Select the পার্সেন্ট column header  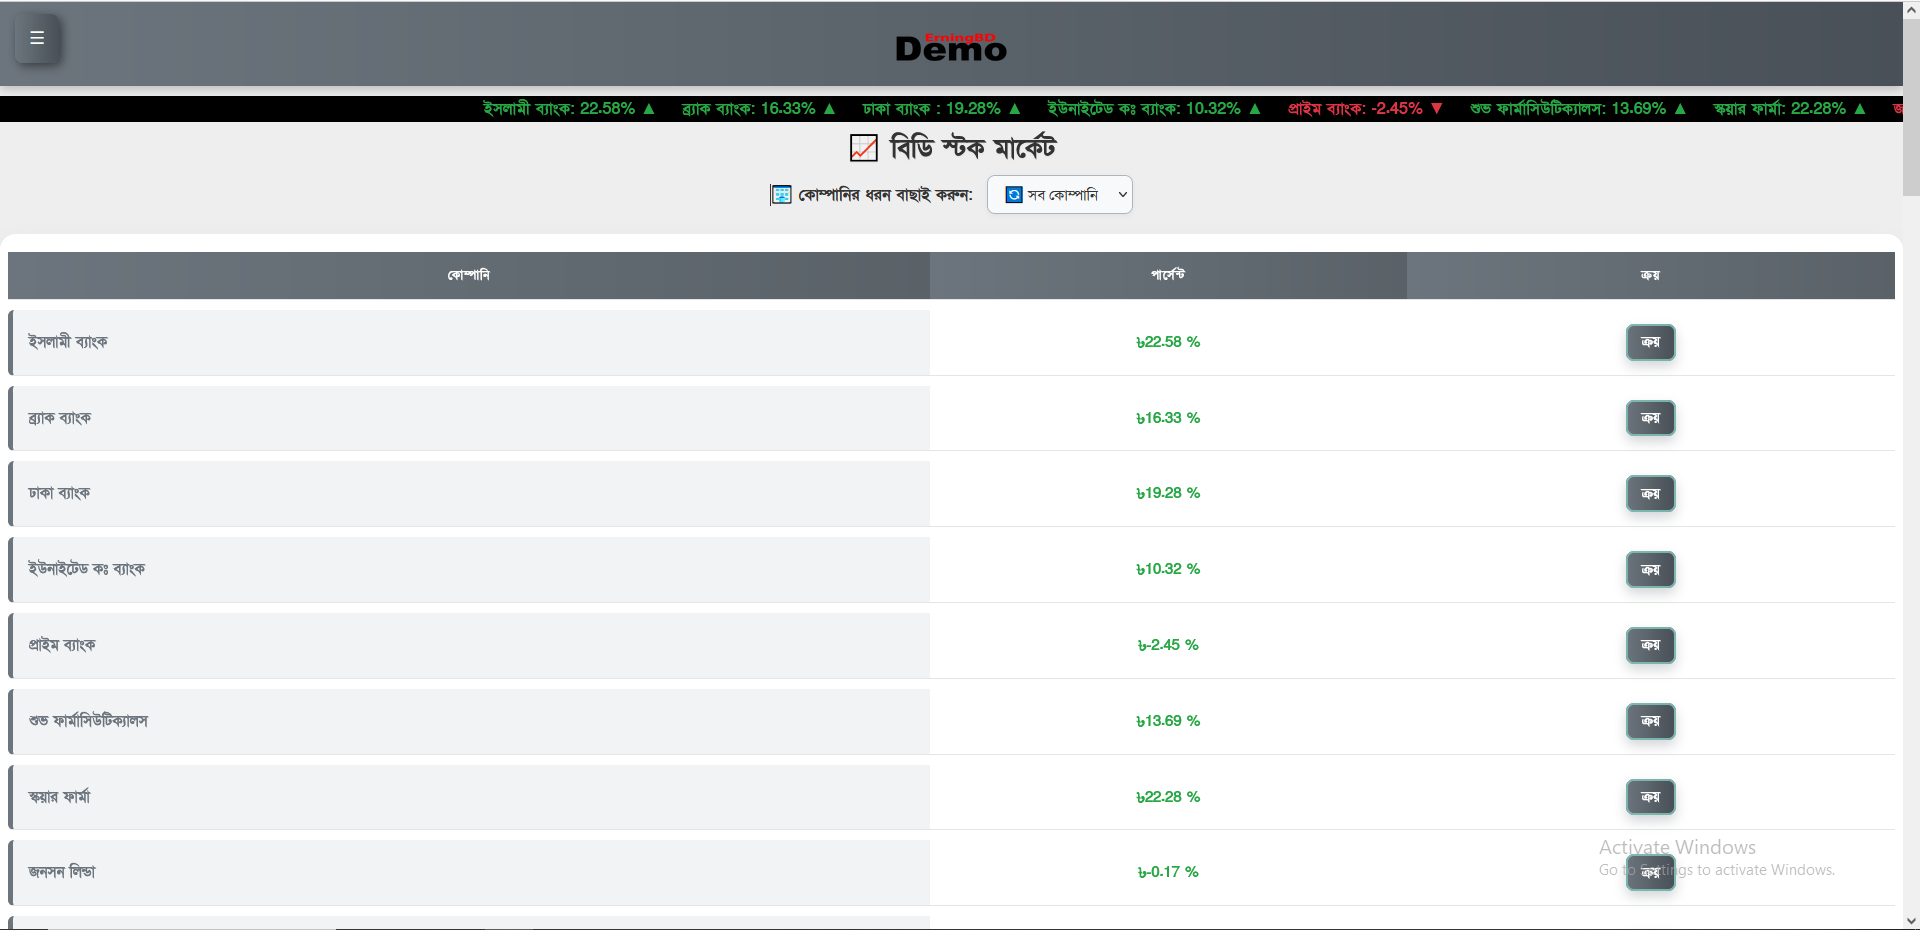coord(1167,275)
